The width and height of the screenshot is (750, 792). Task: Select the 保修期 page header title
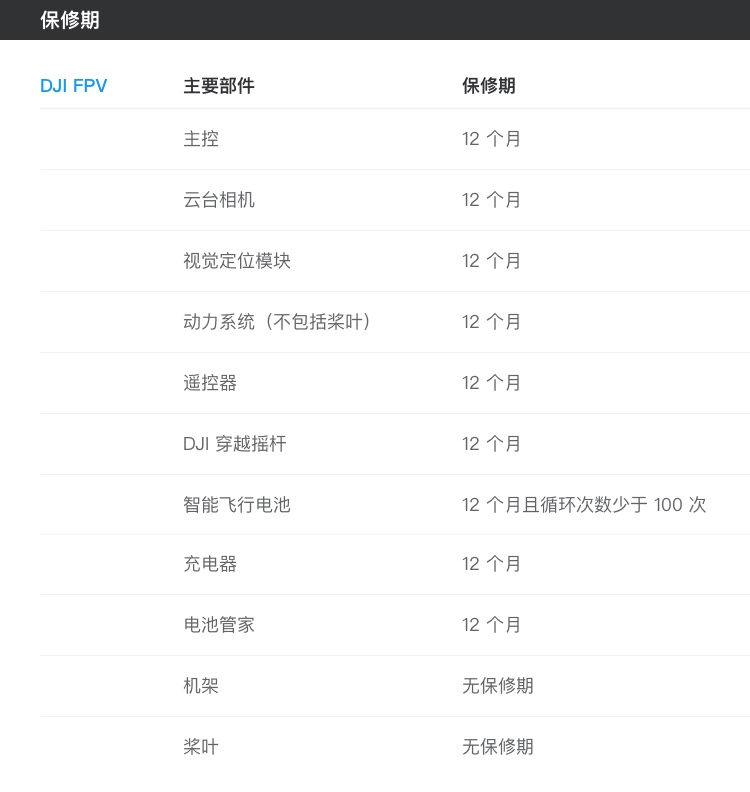[x=70, y=20]
